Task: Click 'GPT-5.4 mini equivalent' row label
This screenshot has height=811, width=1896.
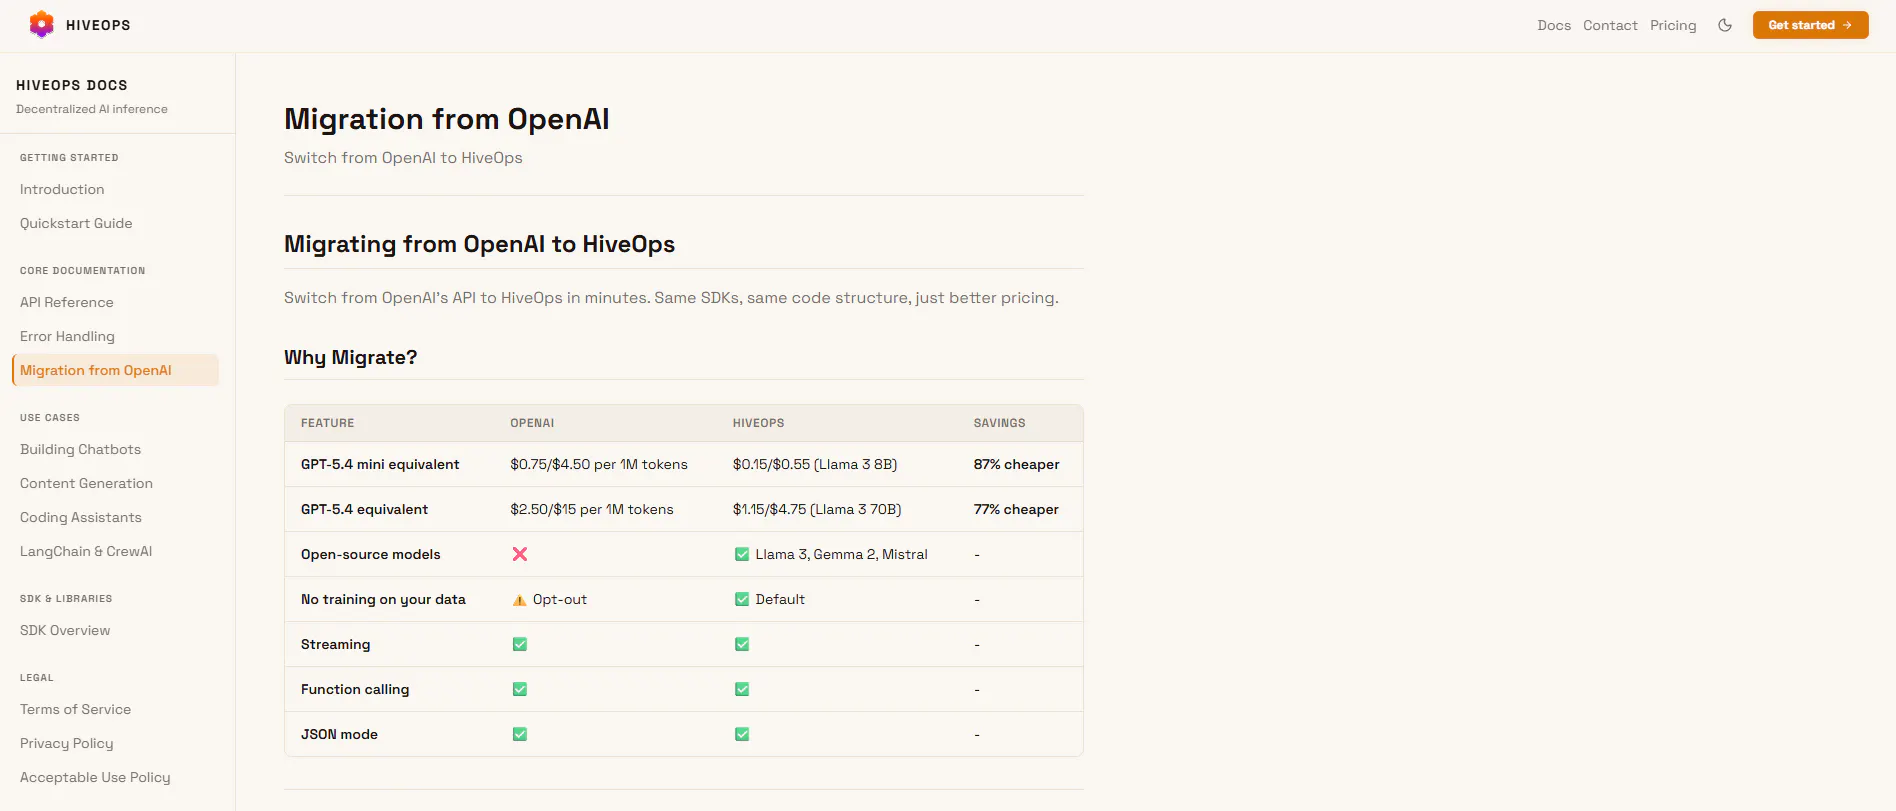Action: pos(380,464)
